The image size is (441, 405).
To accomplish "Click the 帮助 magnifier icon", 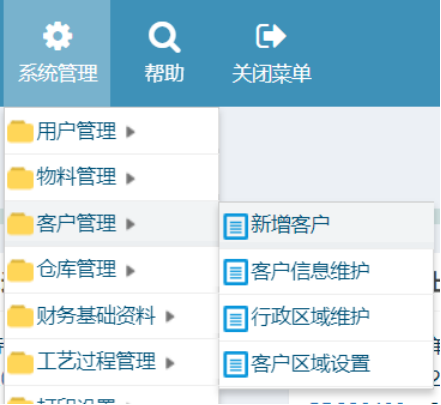I will [x=164, y=37].
